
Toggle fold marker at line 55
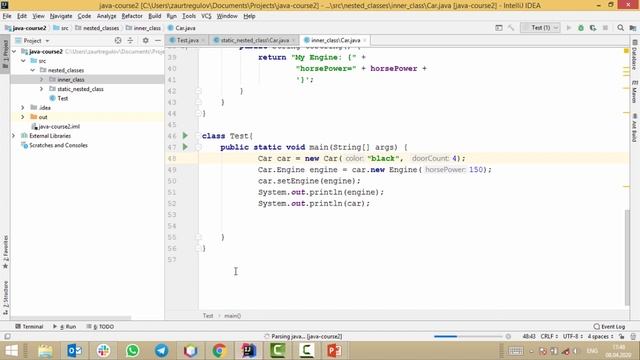(x=198, y=237)
